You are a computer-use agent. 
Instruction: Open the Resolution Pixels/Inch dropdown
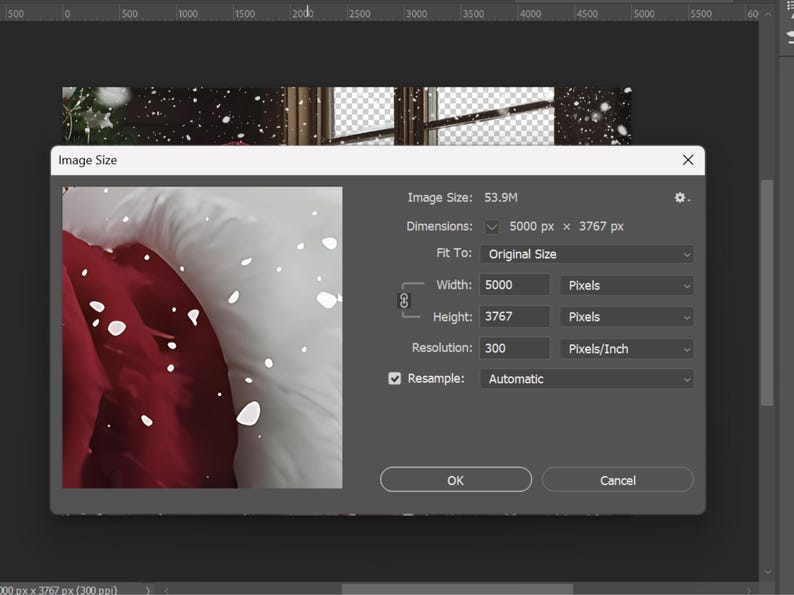626,349
